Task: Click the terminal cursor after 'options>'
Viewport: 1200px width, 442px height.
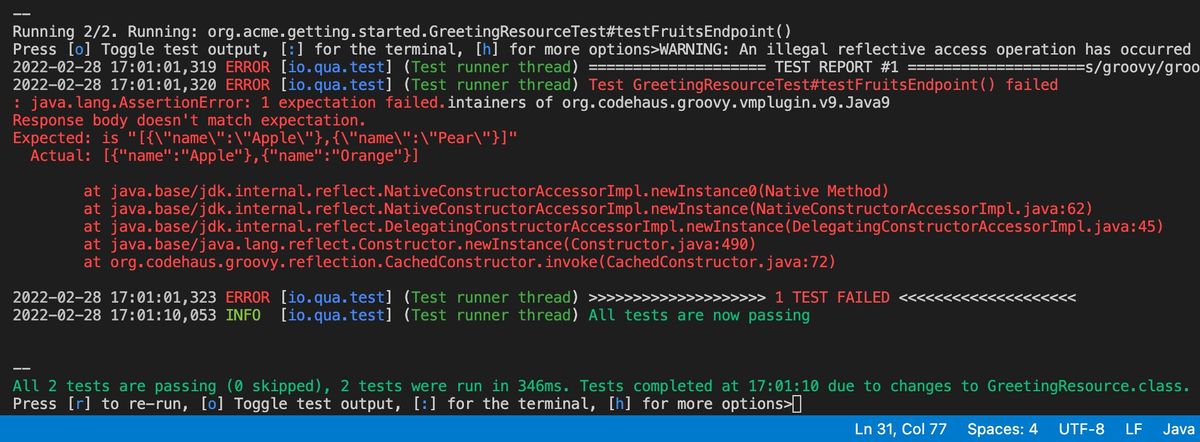Action: (x=796, y=404)
